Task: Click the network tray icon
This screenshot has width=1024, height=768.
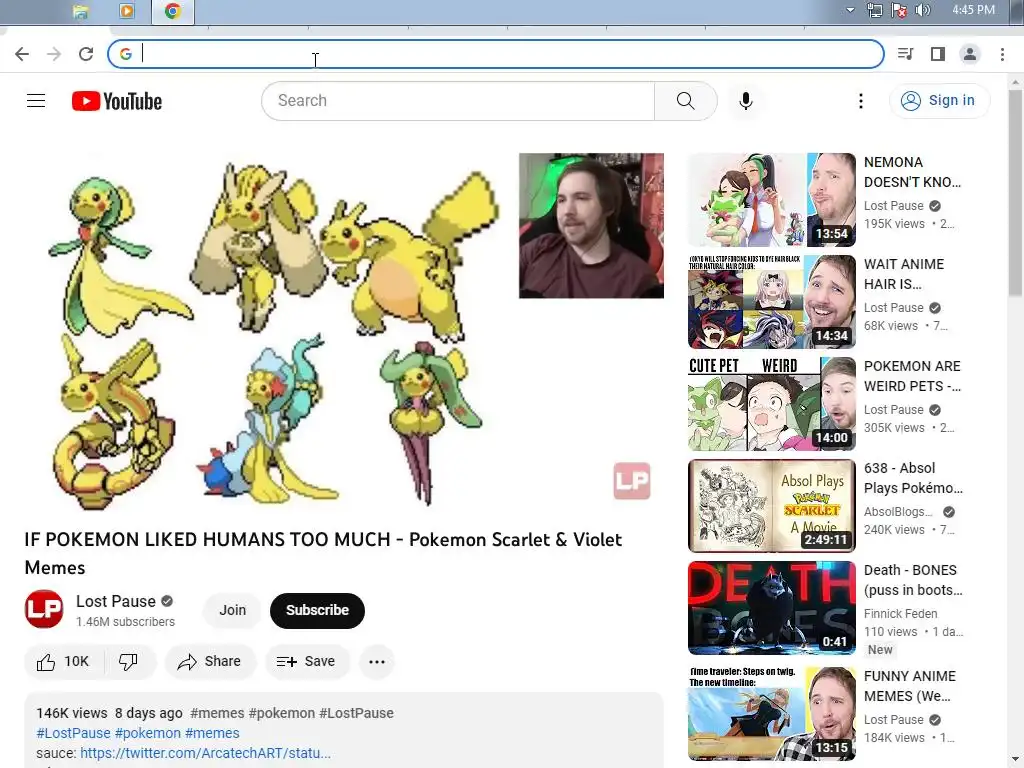Action: (874, 10)
